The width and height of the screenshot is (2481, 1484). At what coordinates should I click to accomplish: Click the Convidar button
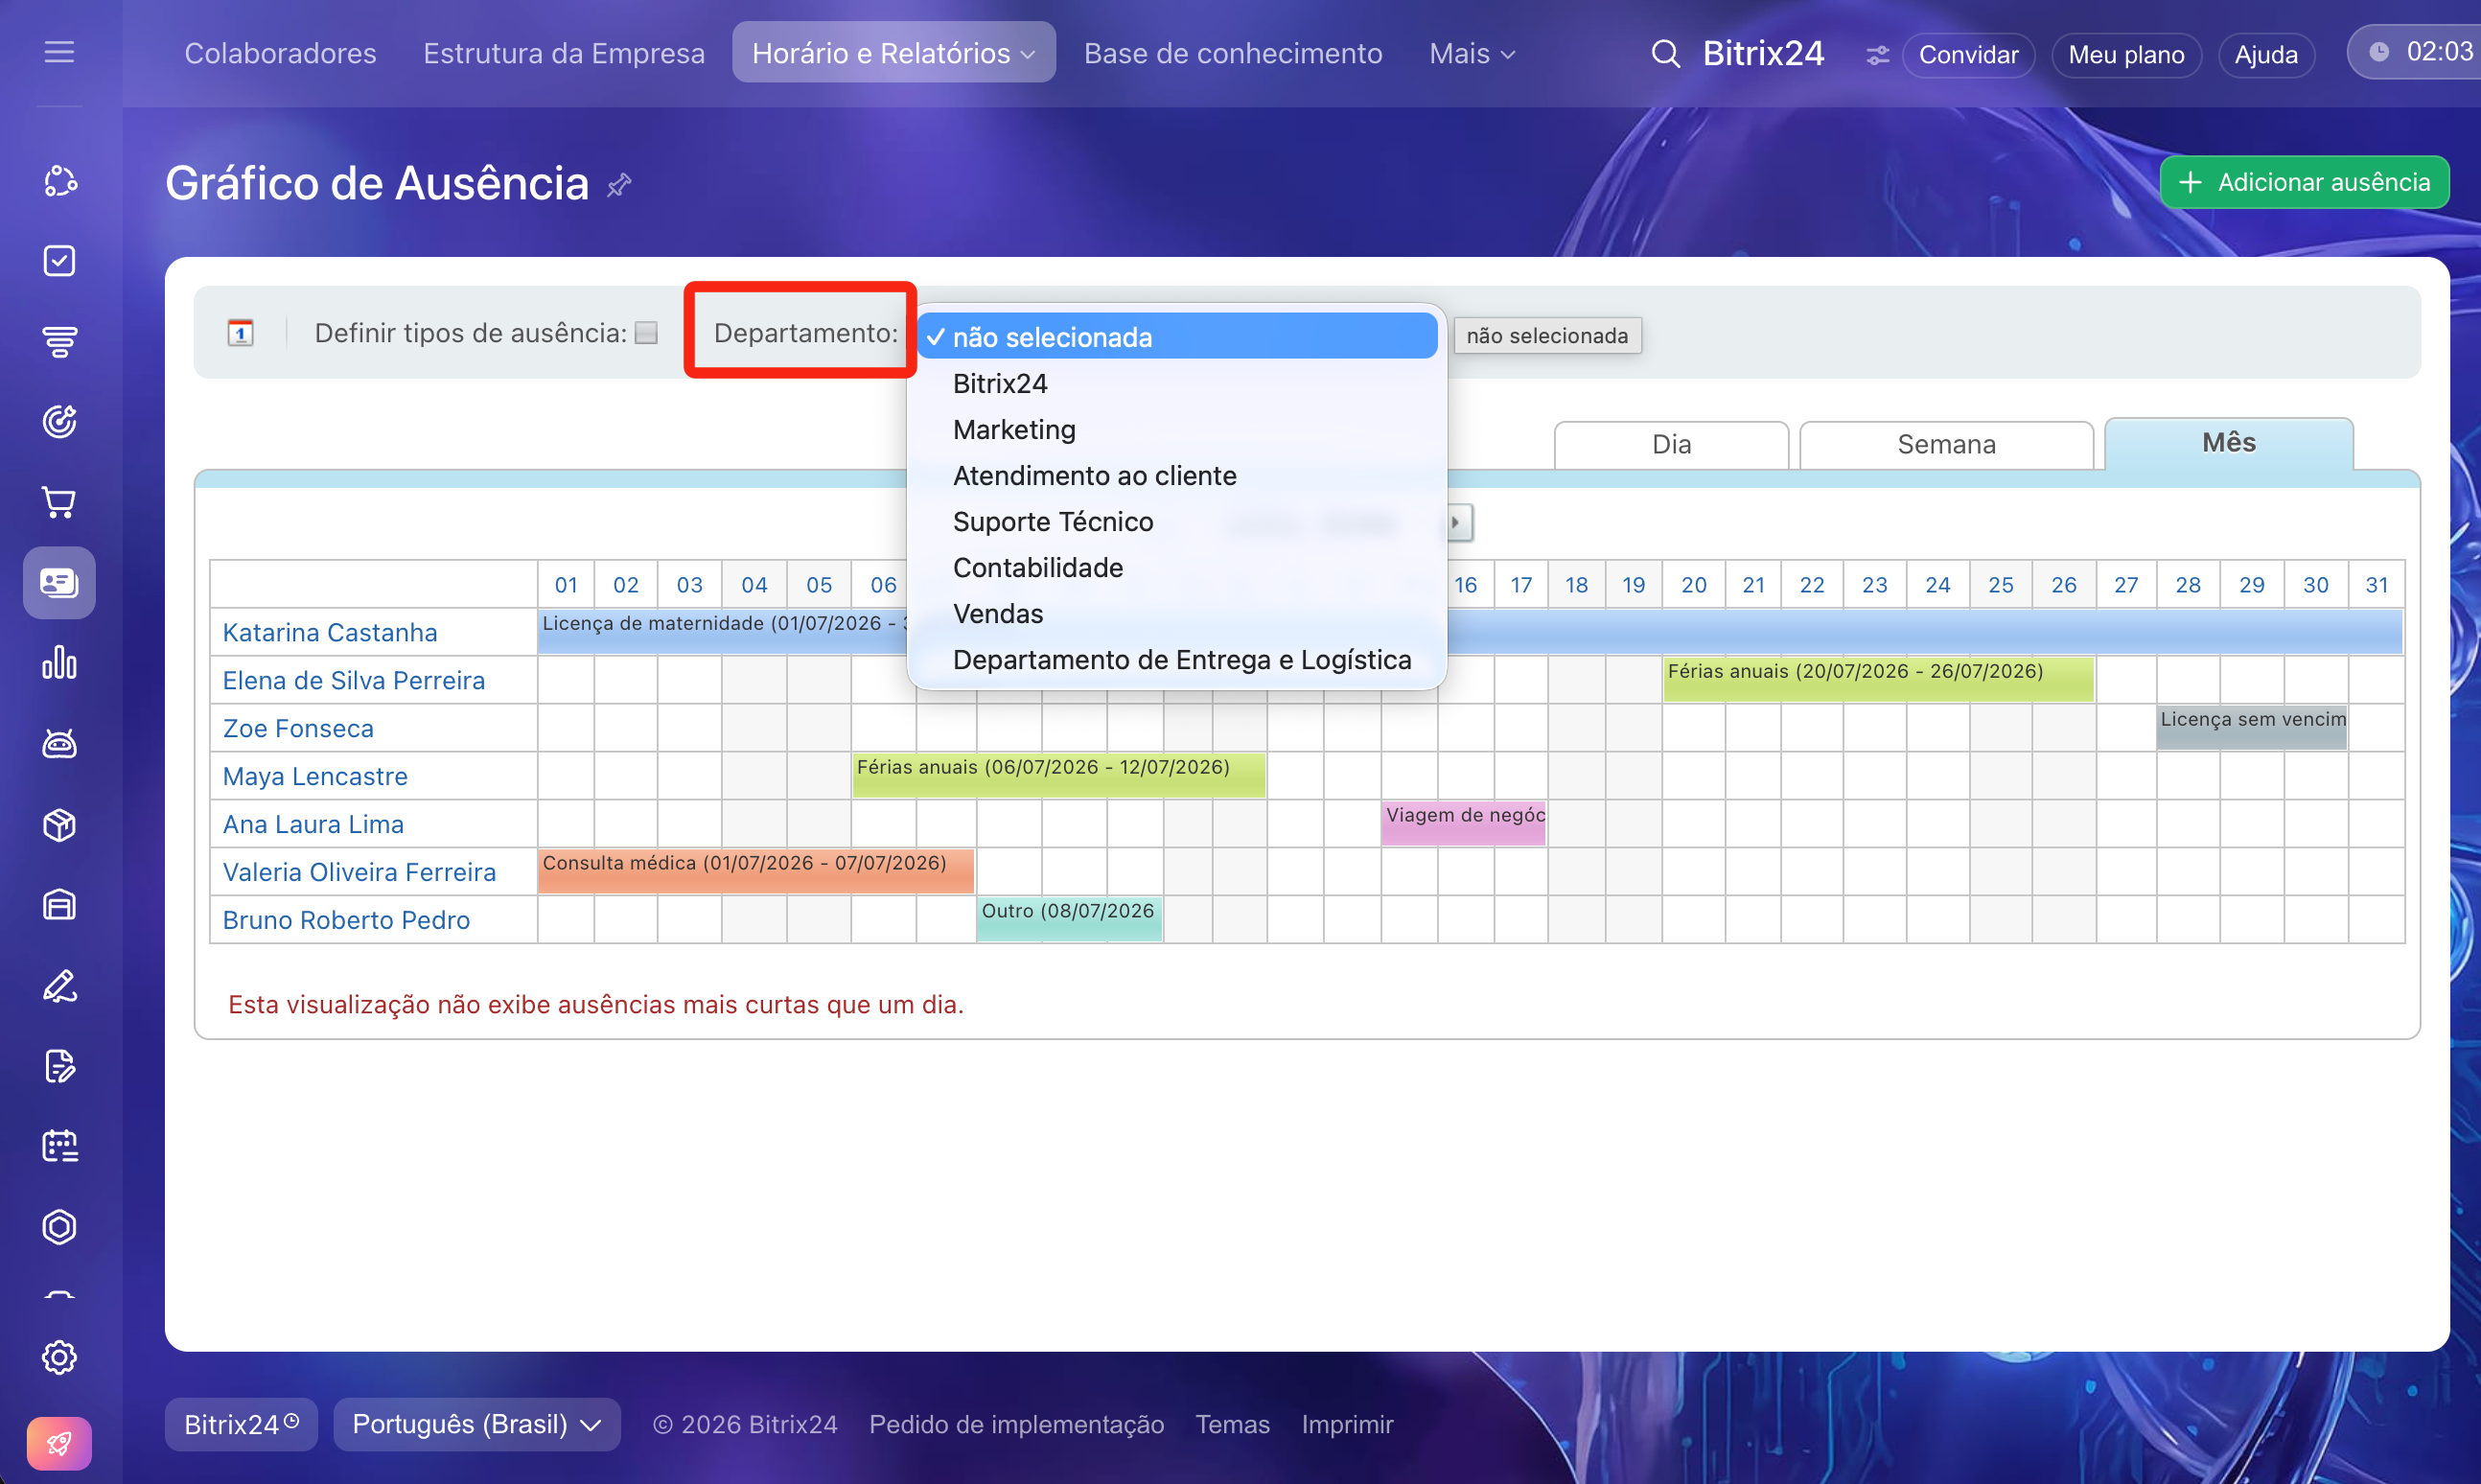click(1968, 55)
